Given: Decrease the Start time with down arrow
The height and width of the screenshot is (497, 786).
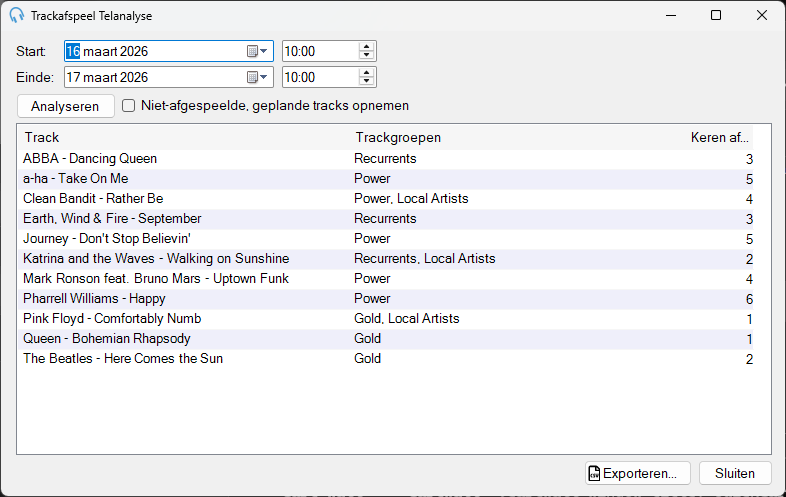Looking at the screenshot, I should click(x=366, y=55).
